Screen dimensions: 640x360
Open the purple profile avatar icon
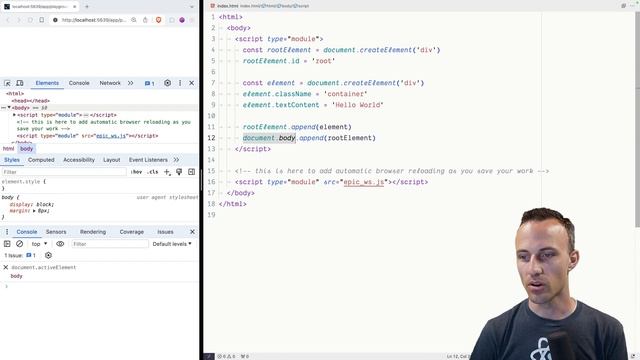point(182,20)
